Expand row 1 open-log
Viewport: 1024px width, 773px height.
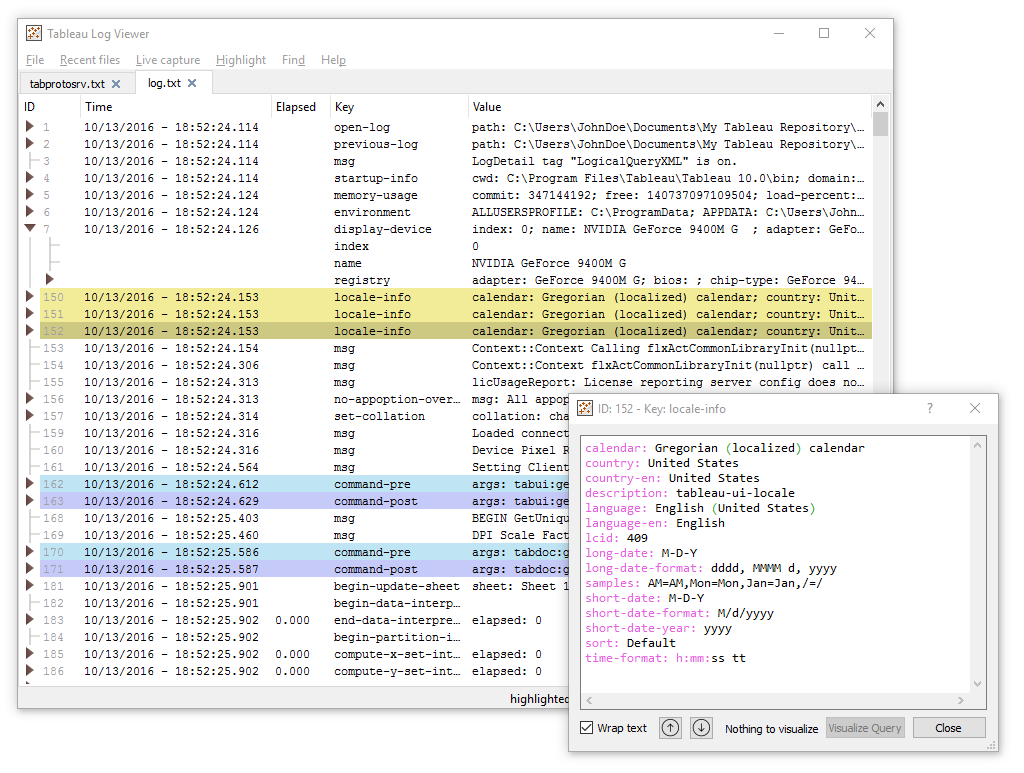click(x=29, y=126)
